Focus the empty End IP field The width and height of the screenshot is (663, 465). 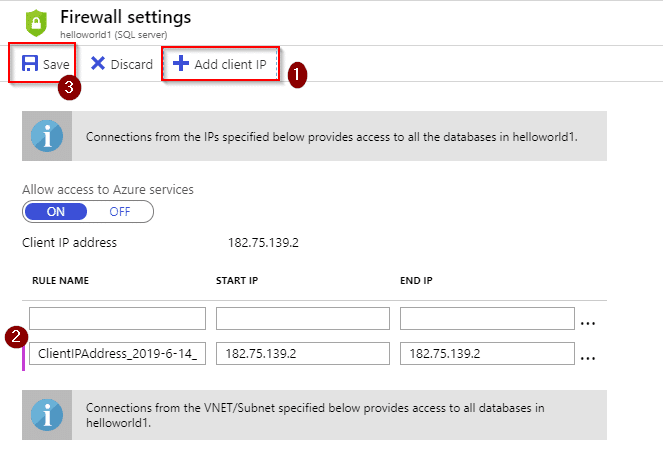[487, 318]
